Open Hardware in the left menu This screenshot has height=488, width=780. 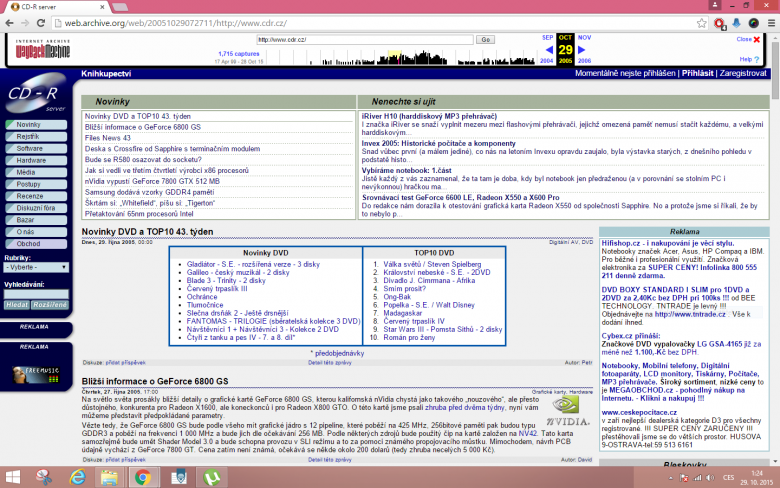pyautogui.click(x=36, y=160)
